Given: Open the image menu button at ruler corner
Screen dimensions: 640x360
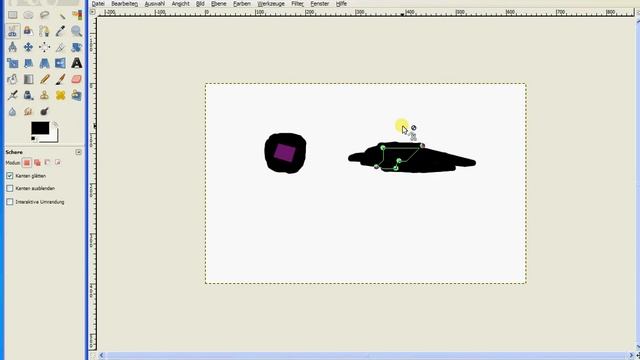Looking at the screenshot, I should pos(93,12).
